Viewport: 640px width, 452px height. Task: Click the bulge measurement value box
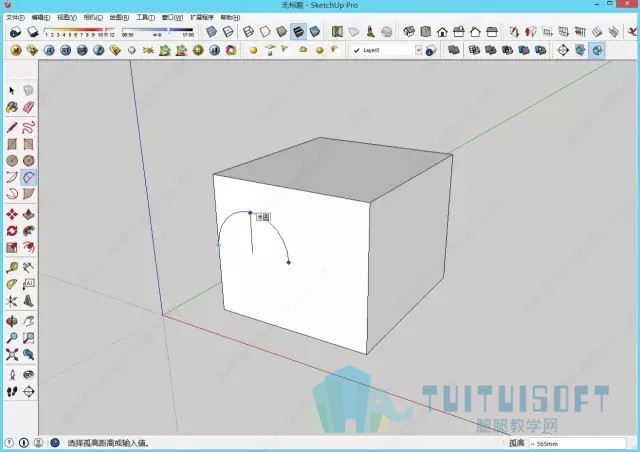pyautogui.click(x=577, y=443)
